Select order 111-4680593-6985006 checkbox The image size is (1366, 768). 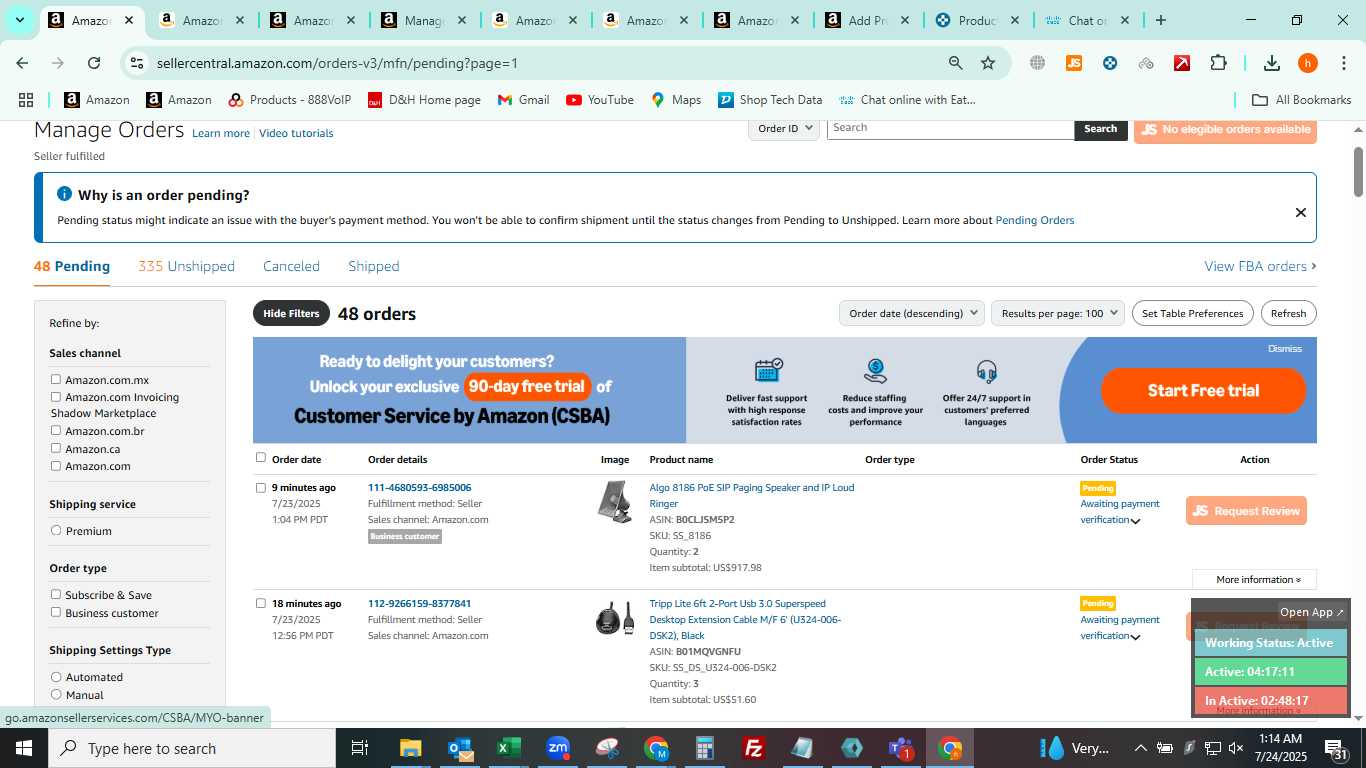(261, 488)
